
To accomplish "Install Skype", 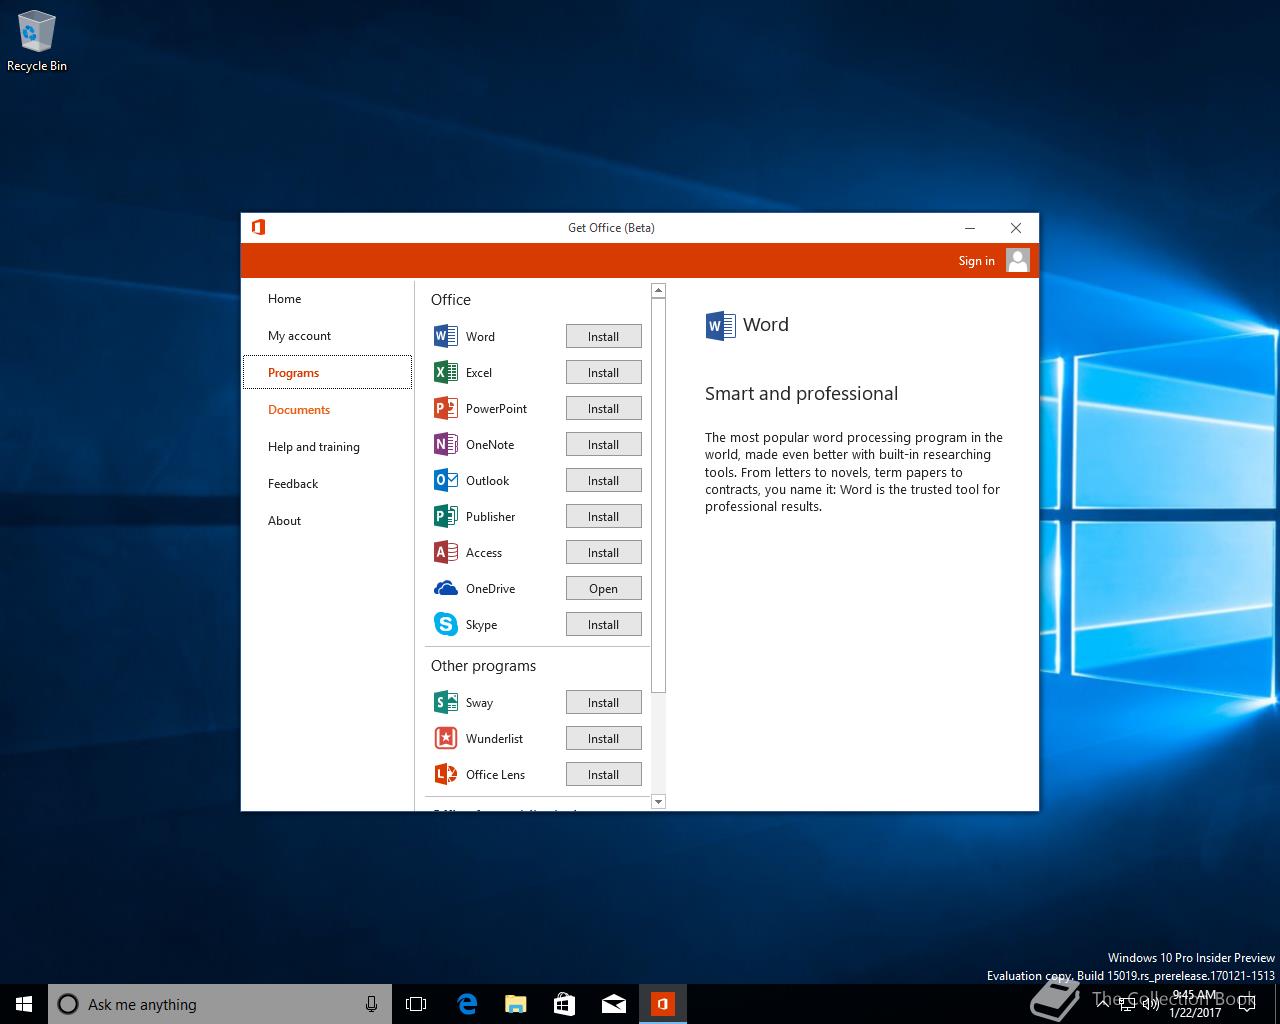I will point(603,625).
